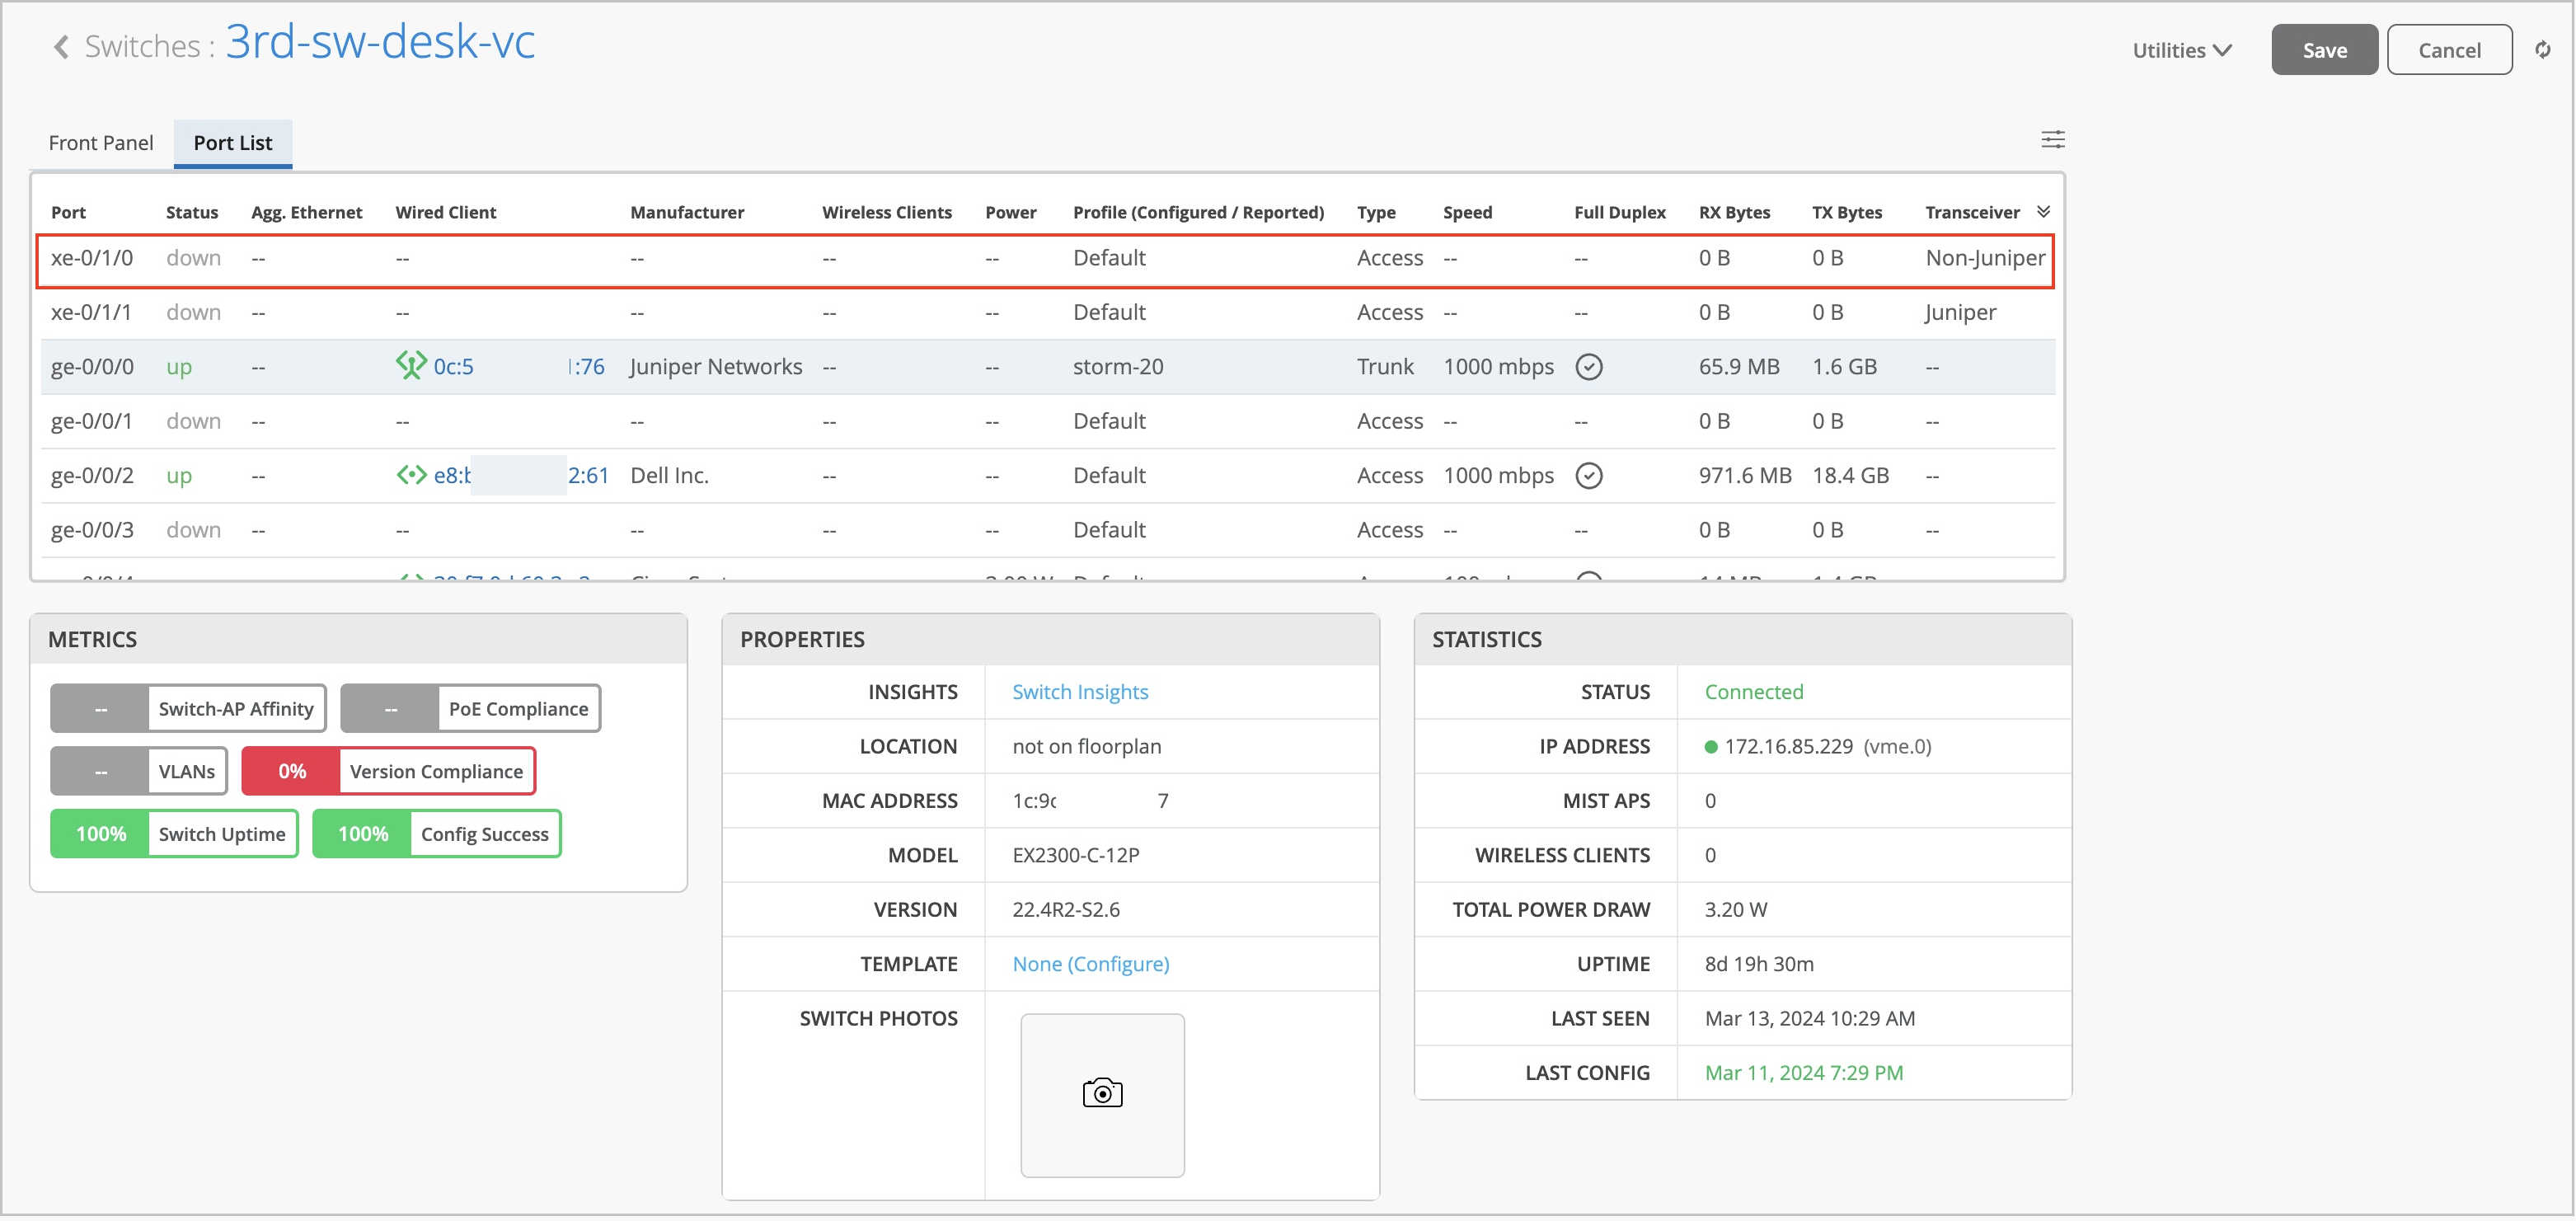The width and height of the screenshot is (2576, 1221).
Task: Select the Port List tab
Action: [x=232, y=143]
